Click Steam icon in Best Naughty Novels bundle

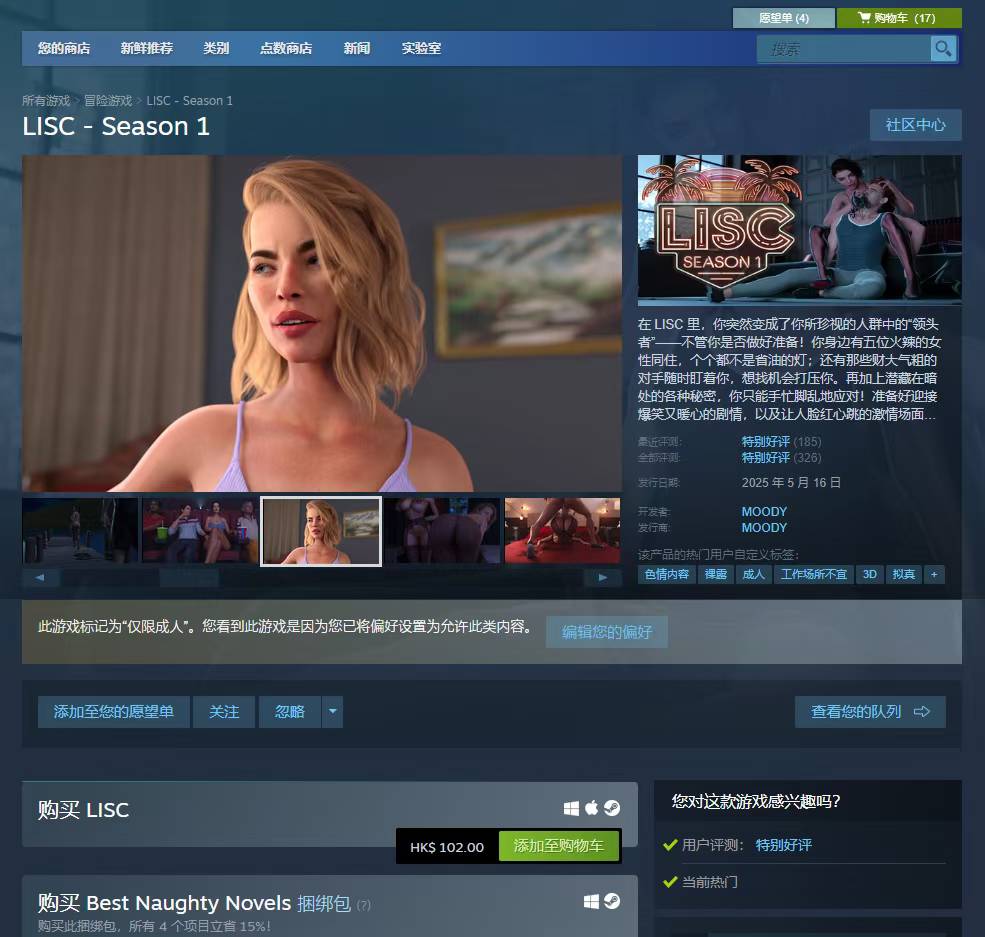(612, 901)
